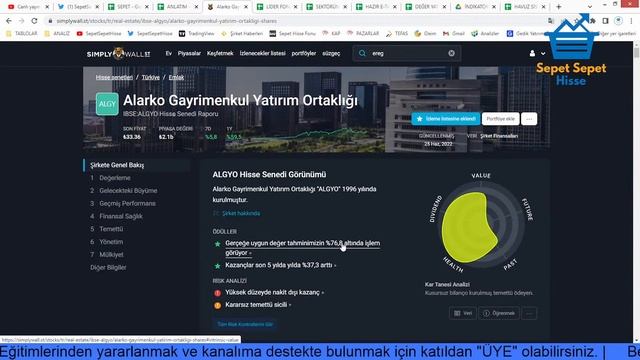
Task: Open the TABLOLAR bookmark folder
Action: (22, 33)
